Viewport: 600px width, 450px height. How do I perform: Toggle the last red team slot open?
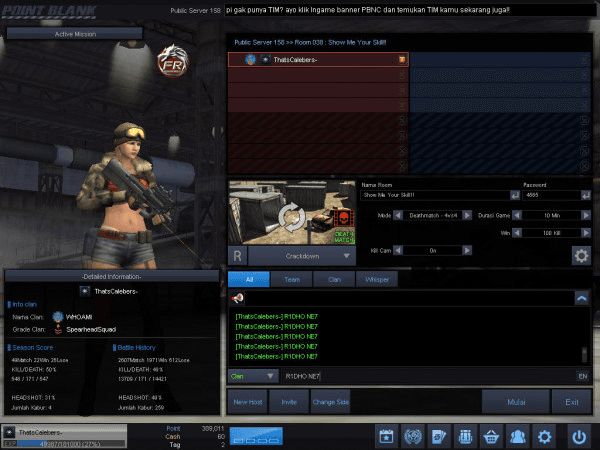click(402, 166)
